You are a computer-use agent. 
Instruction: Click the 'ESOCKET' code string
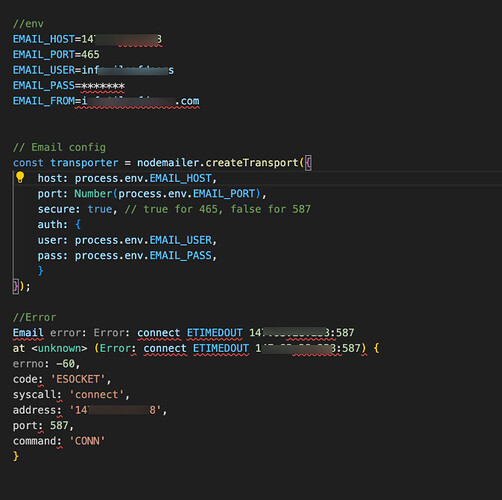[78, 379]
